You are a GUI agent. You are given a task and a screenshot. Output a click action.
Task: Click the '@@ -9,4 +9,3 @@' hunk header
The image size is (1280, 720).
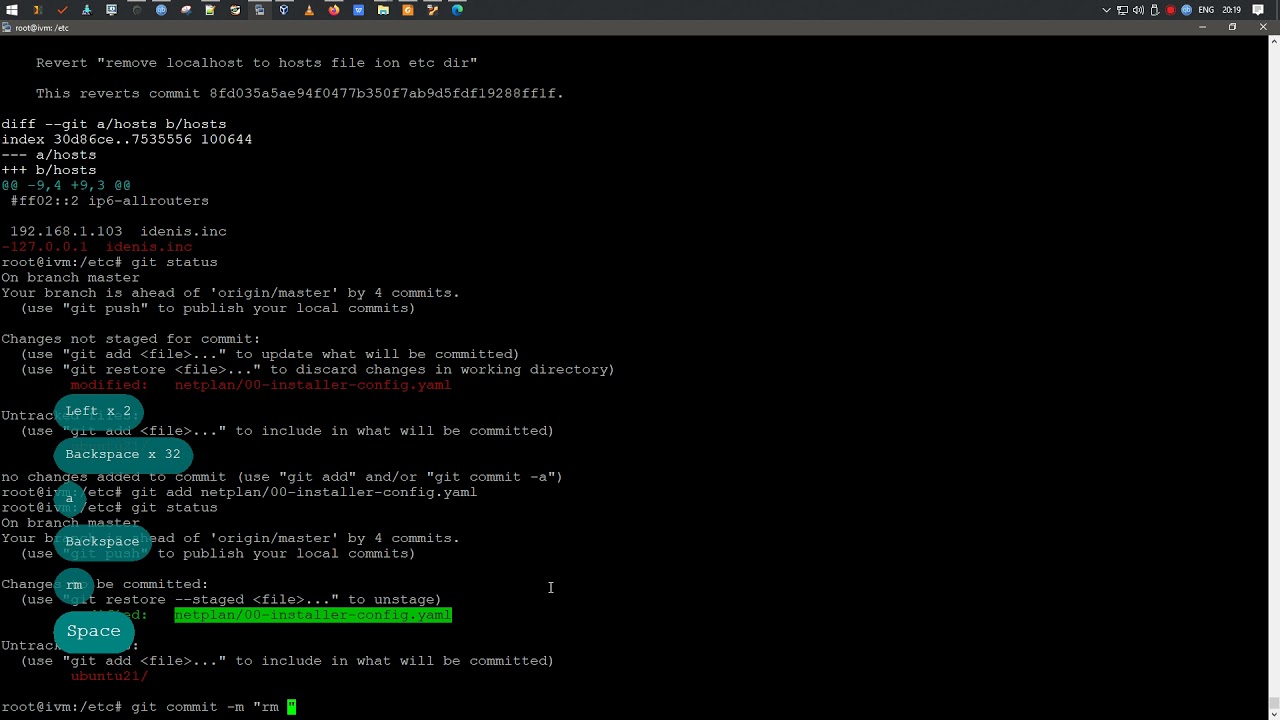click(66, 185)
